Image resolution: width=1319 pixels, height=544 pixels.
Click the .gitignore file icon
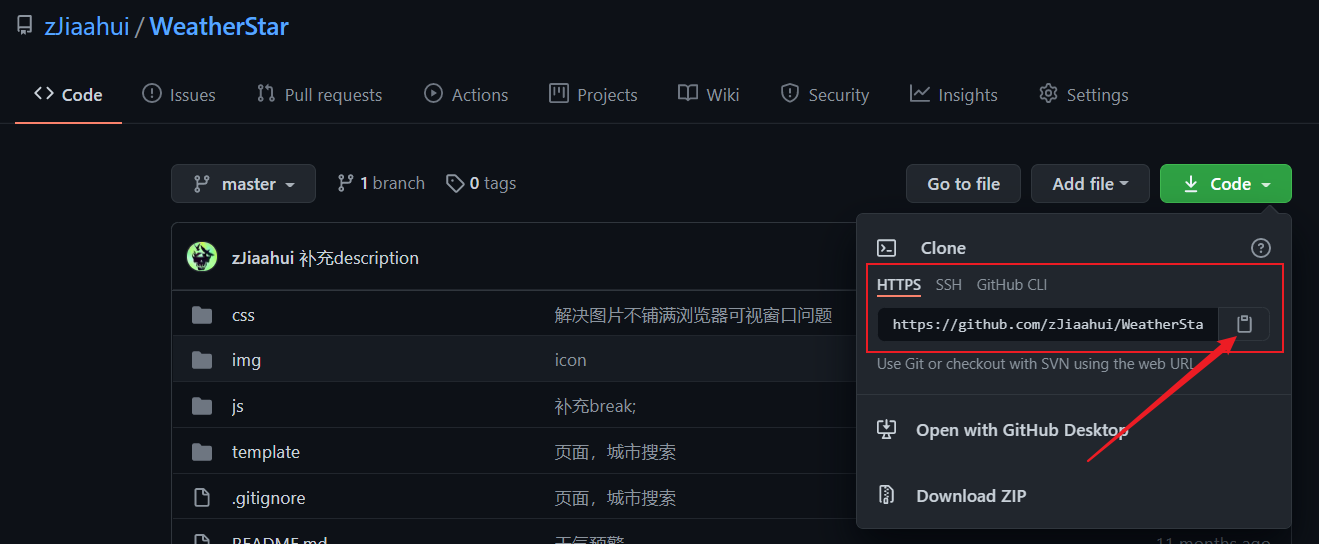(202, 498)
